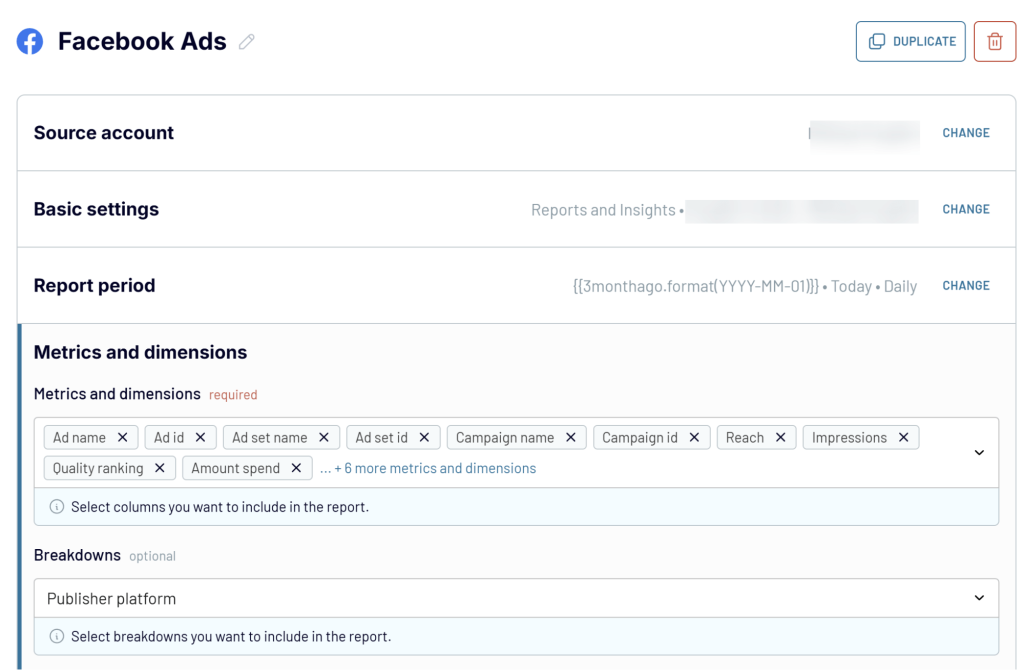Click the info icon beside 'Select columns' hint
1024x670 pixels.
click(x=57, y=506)
